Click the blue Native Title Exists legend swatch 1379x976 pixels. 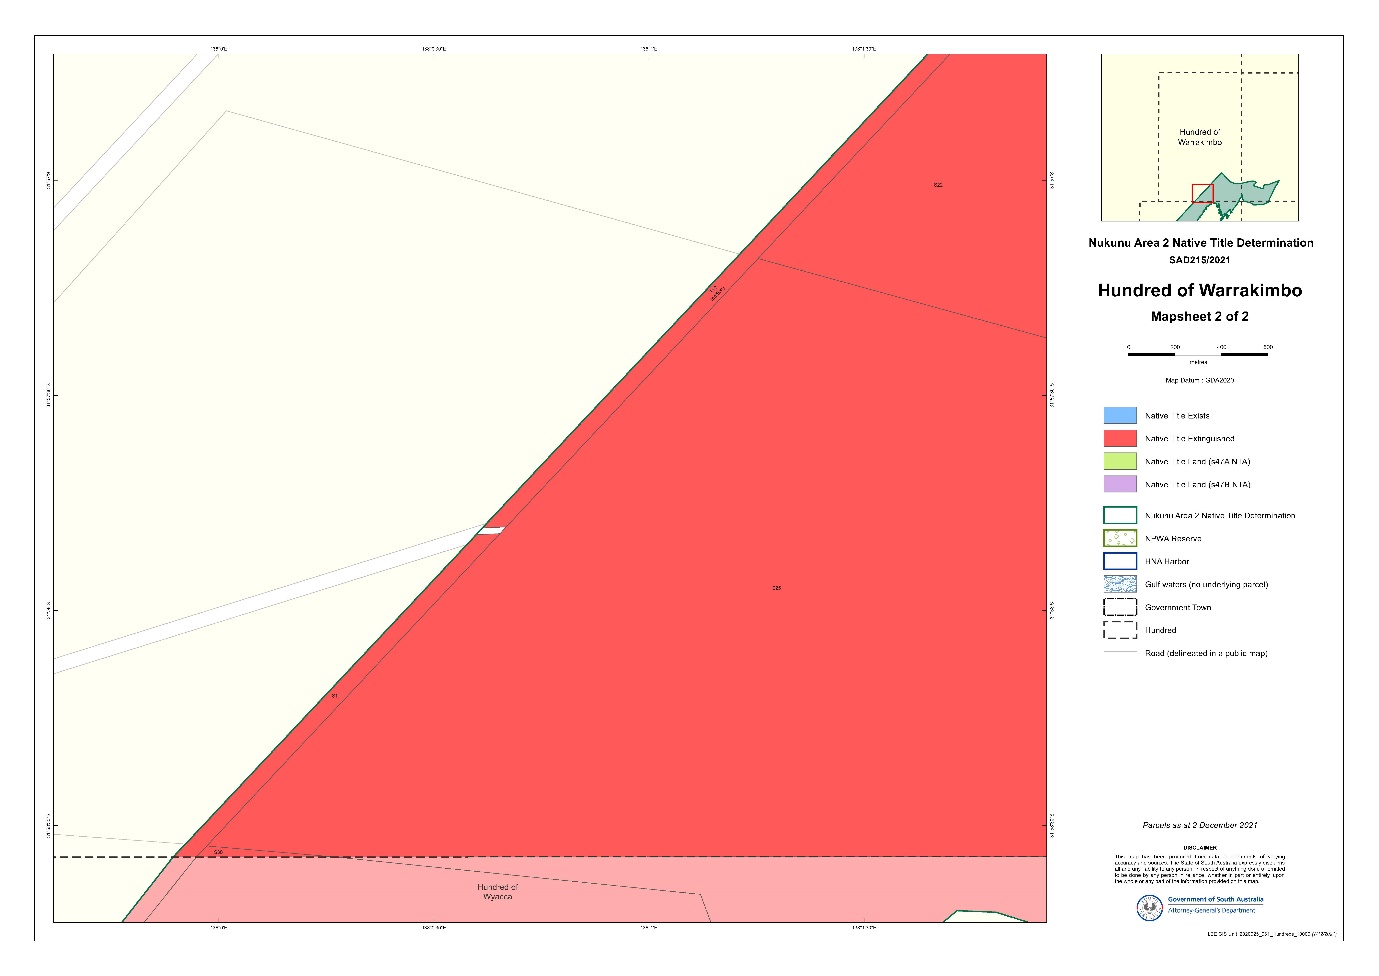click(1120, 415)
